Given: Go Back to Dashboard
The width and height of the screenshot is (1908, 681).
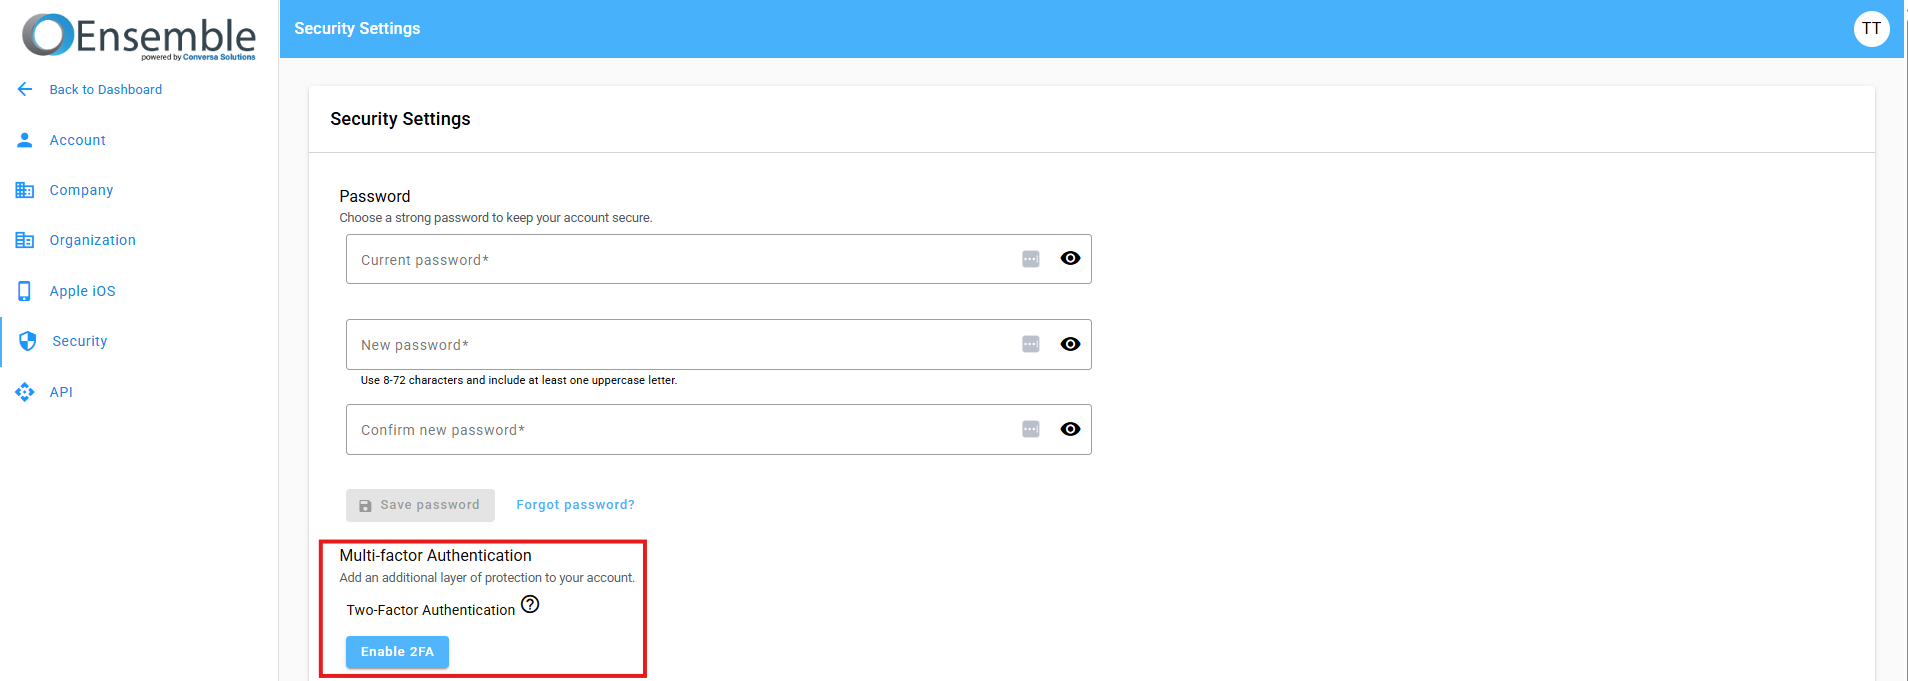Looking at the screenshot, I should [106, 89].
